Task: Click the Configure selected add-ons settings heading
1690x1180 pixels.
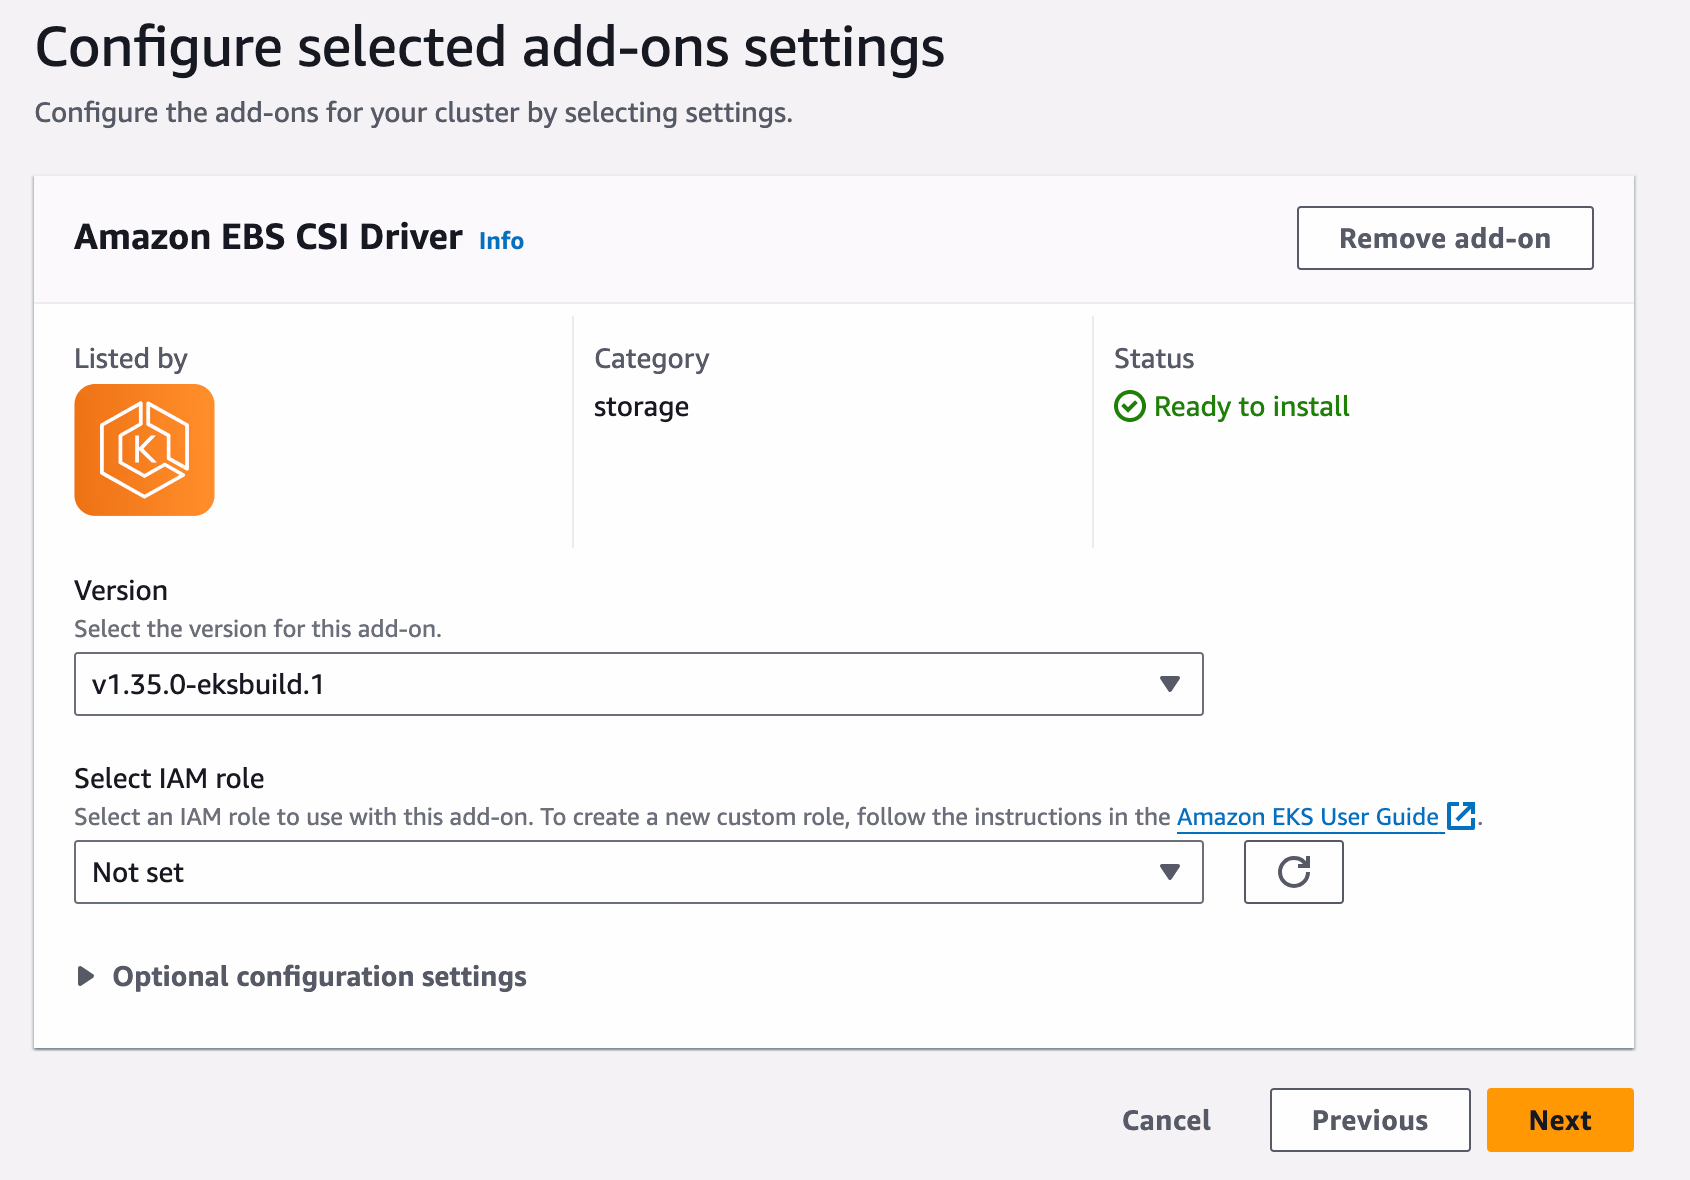Action: pyautogui.click(x=489, y=47)
